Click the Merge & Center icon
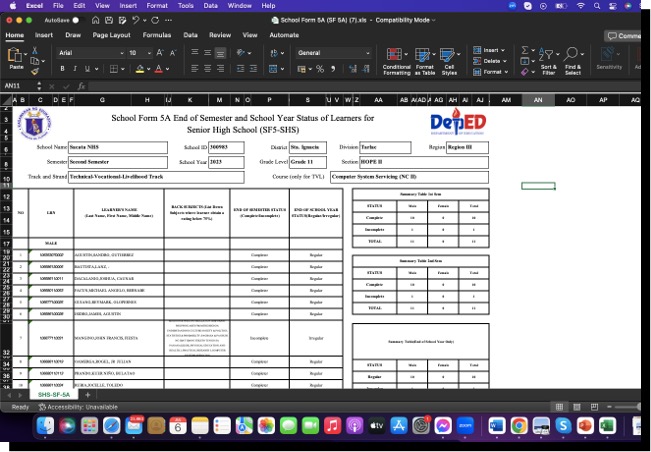651x452 pixels. 273,69
